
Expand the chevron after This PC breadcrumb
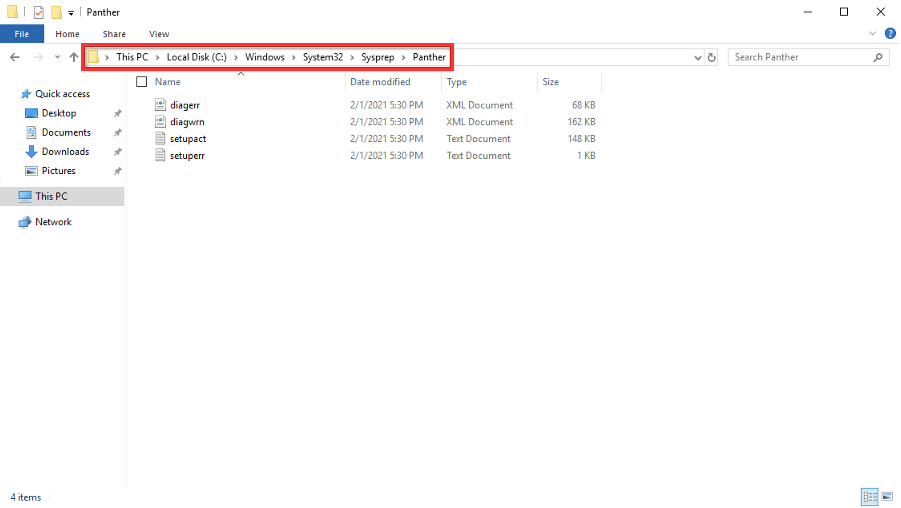(157, 57)
